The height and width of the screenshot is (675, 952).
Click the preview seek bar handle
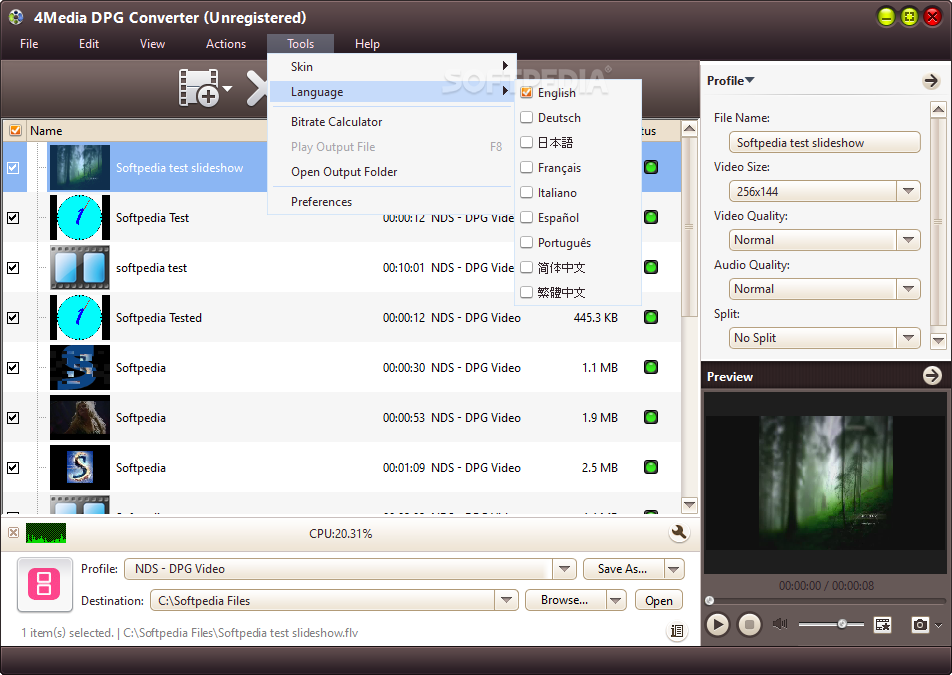pyautogui.click(x=709, y=600)
